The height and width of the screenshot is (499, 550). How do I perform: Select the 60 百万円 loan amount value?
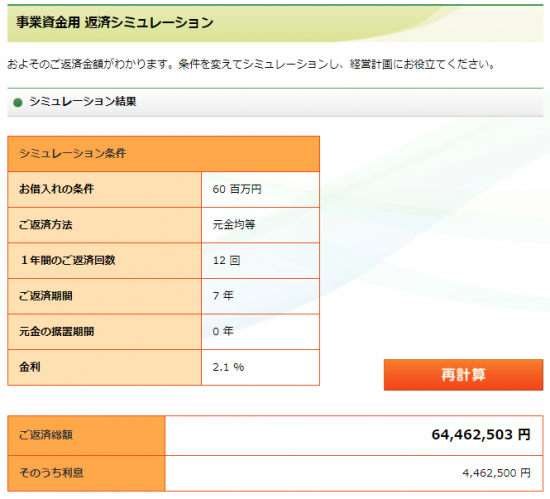237,189
